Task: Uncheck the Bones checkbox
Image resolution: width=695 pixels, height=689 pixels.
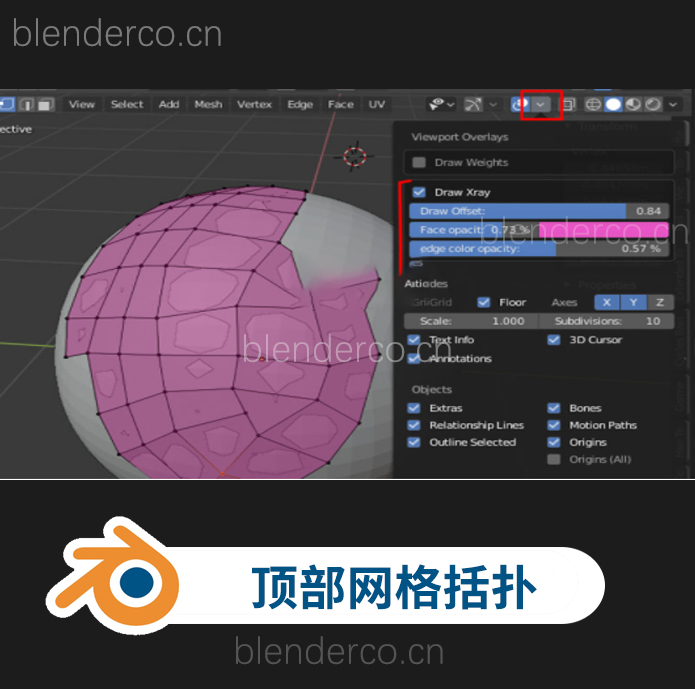Action: [554, 408]
